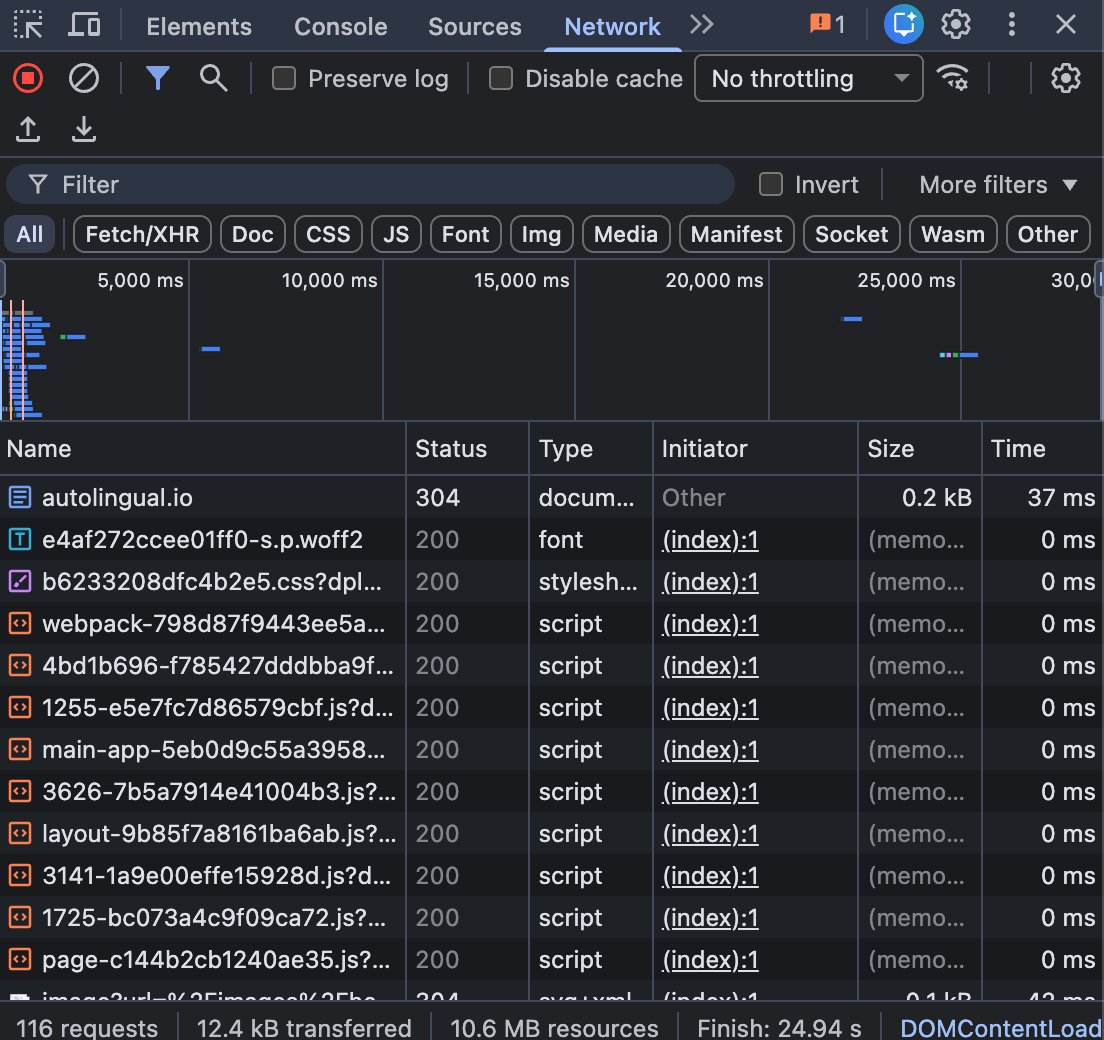Click the b6233208dfc4b2e5.css stylesheet icon

pos(20,582)
